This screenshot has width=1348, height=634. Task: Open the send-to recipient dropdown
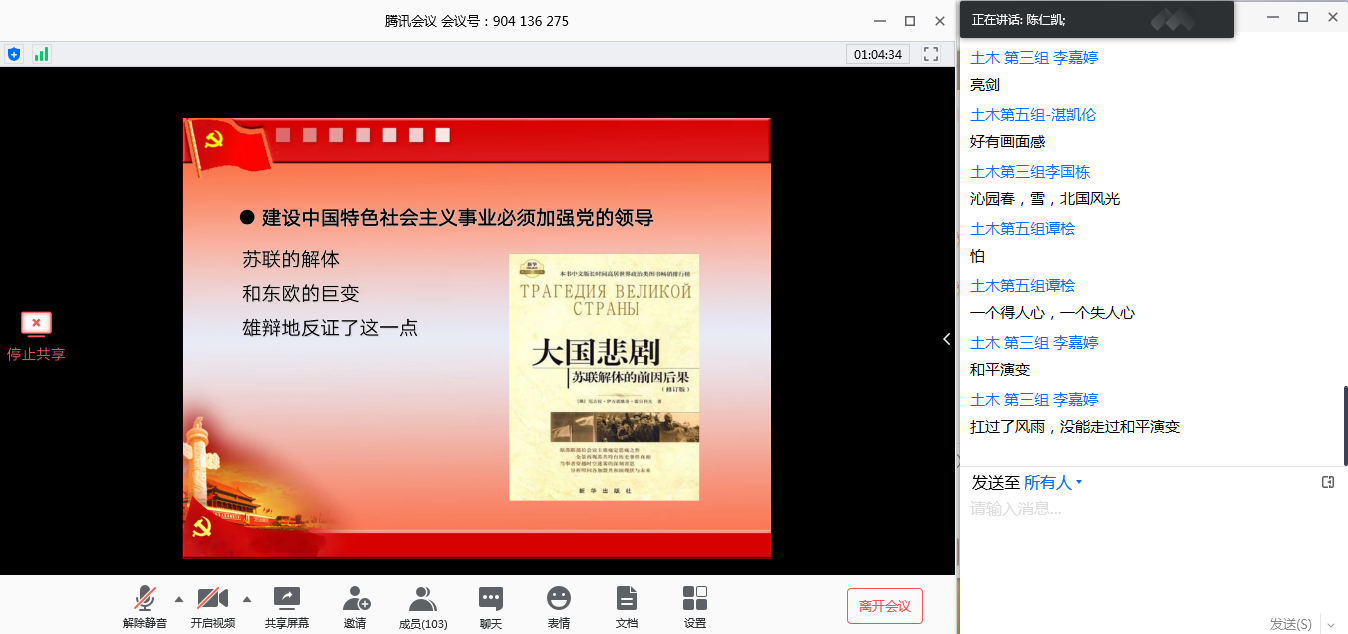coord(1053,483)
